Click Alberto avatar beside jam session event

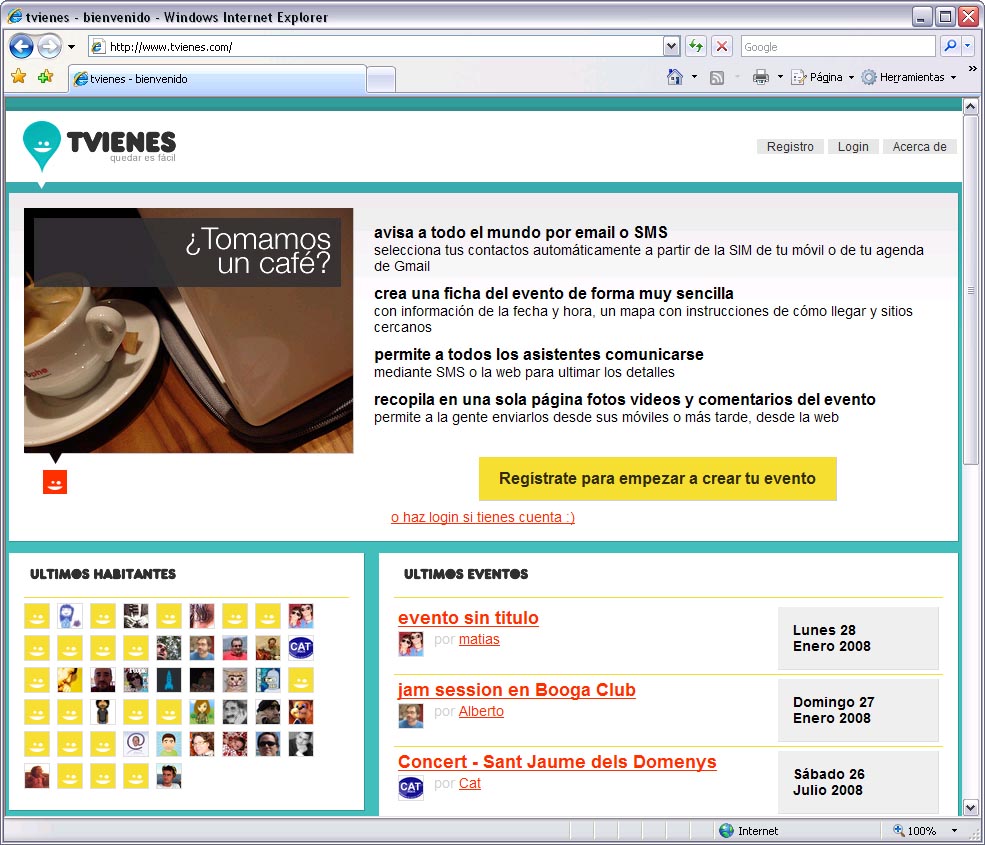coord(411,716)
